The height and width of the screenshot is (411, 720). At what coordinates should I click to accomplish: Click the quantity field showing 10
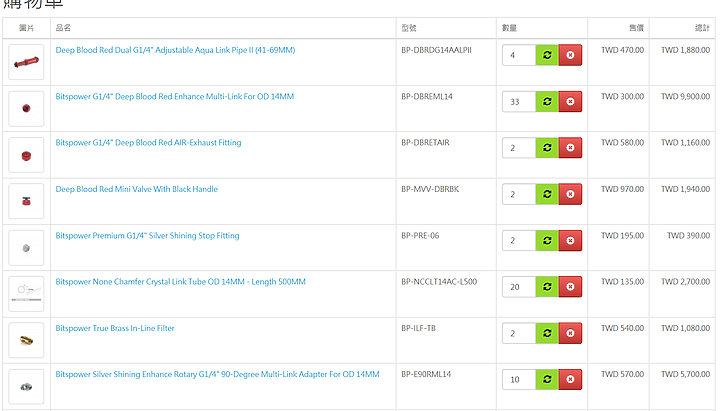click(519, 380)
